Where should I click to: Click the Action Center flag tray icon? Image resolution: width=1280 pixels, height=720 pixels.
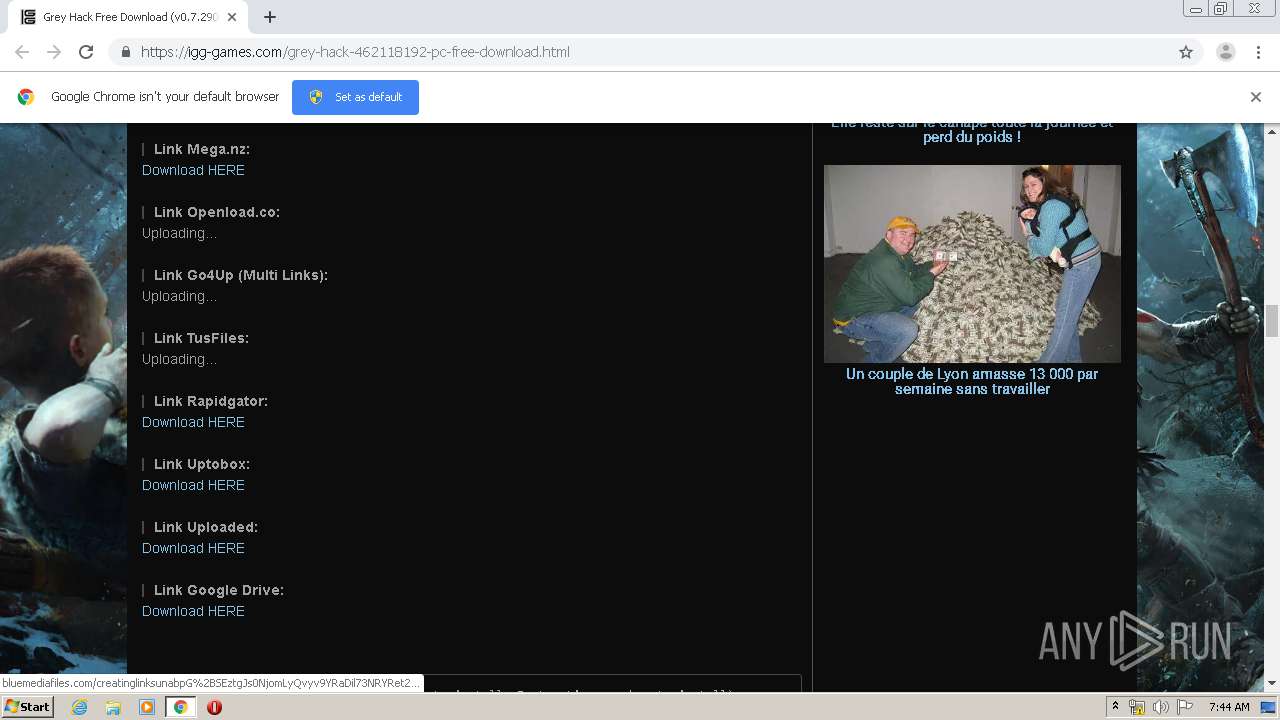click(x=1185, y=707)
